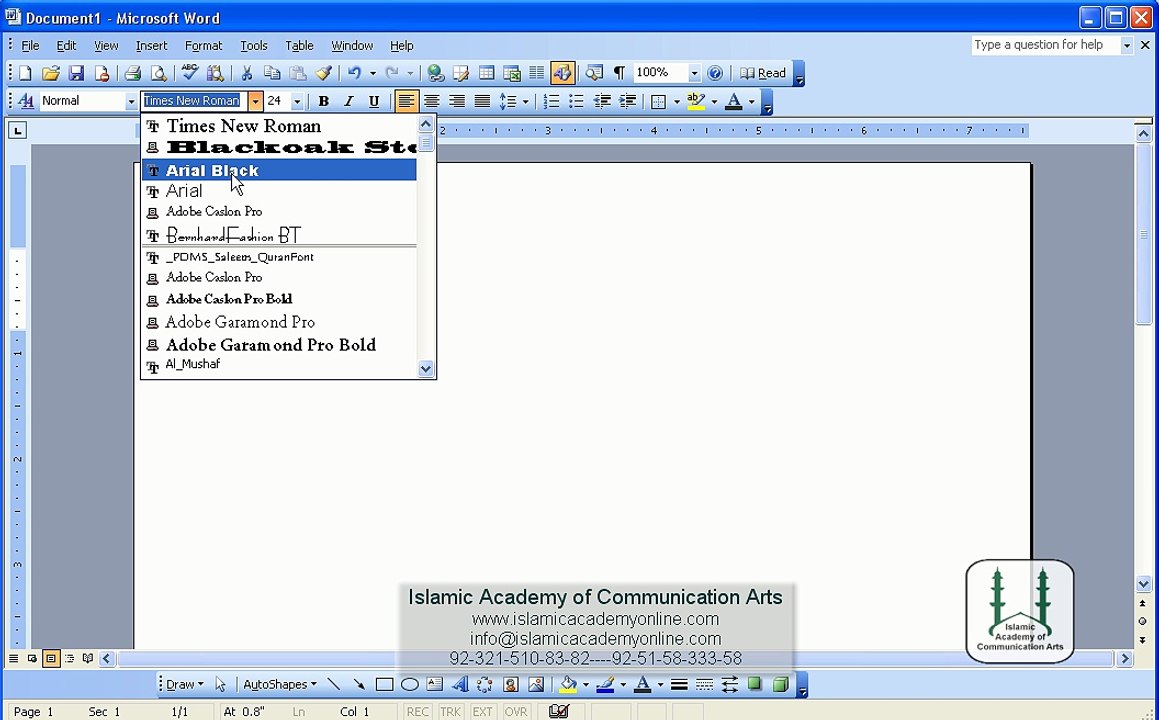Open the Insert Table icon

[486, 73]
